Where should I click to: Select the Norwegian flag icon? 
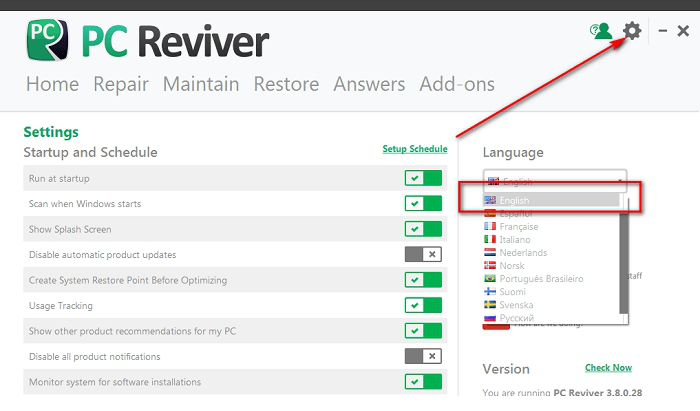490,265
